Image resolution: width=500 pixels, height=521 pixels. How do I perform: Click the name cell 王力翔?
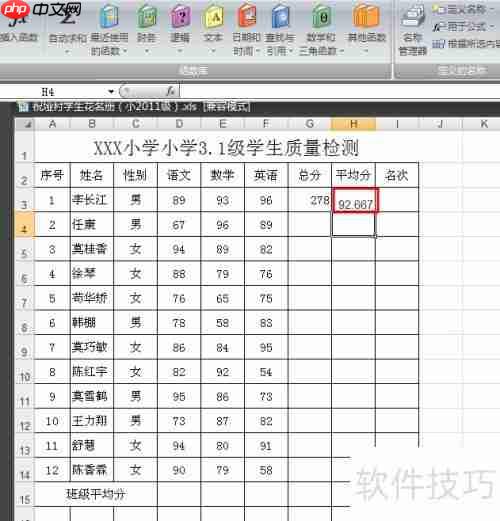pos(92,421)
